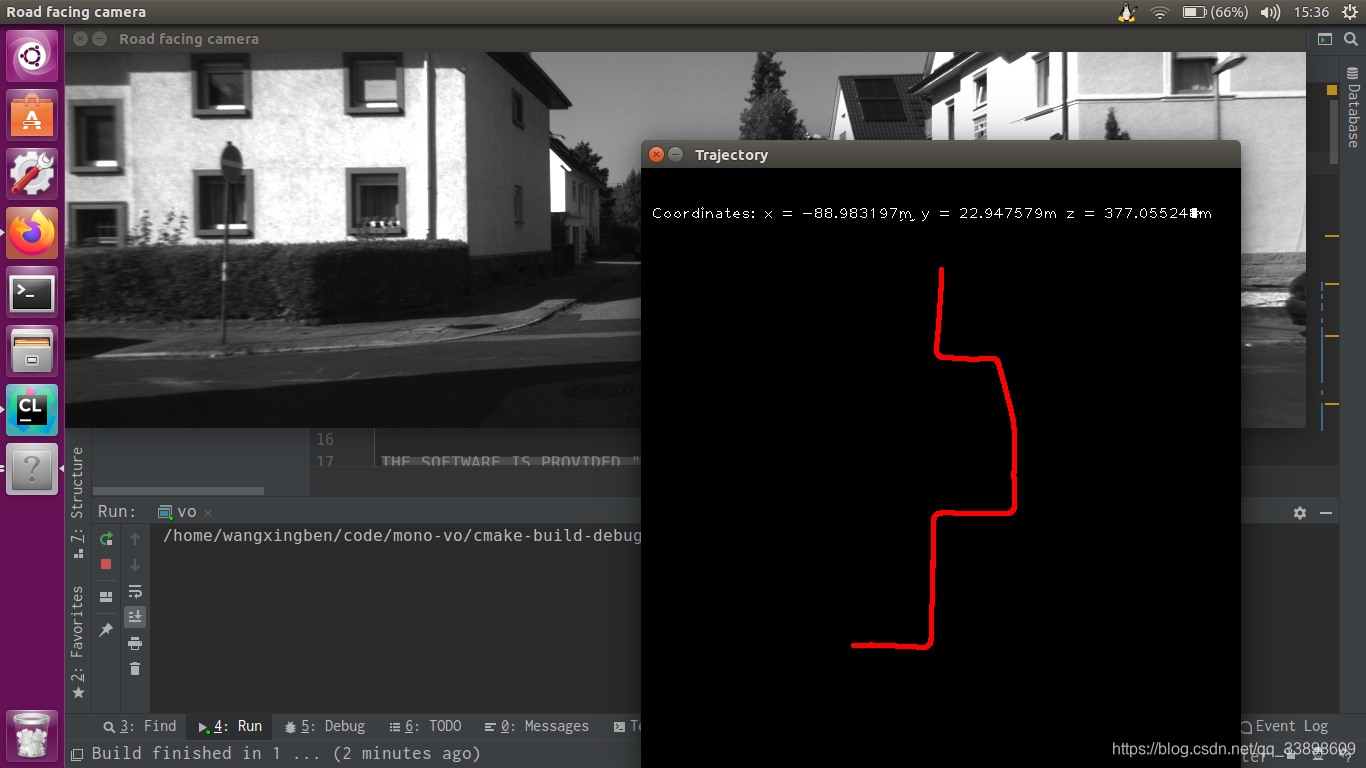
Task: Click the 'Build finished' status message
Action: [286, 753]
